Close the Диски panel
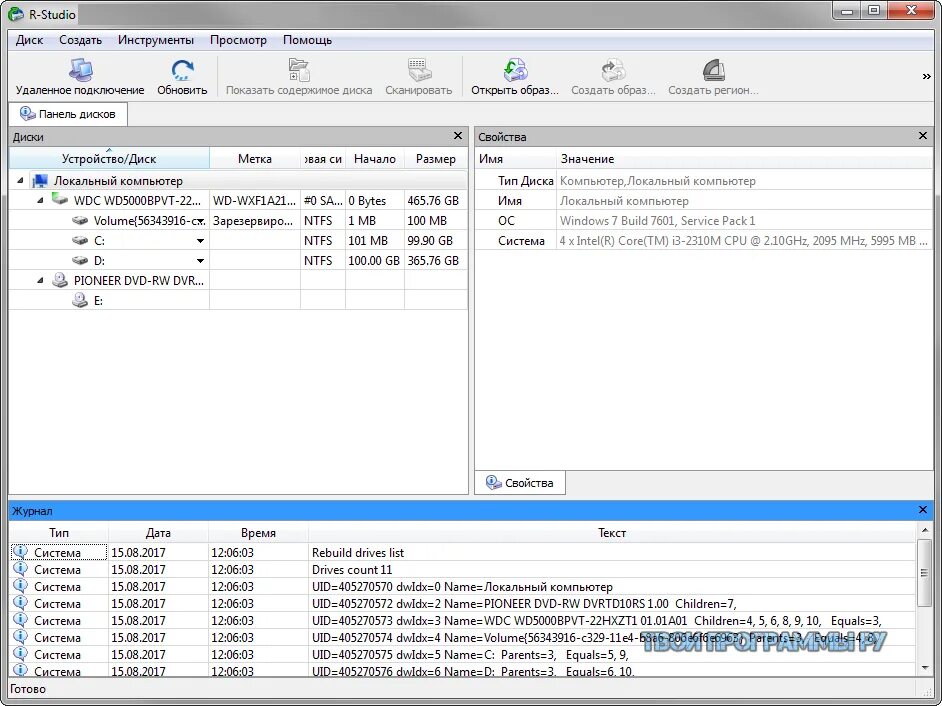Viewport: 942px width, 706px height. tap(458, 136)
